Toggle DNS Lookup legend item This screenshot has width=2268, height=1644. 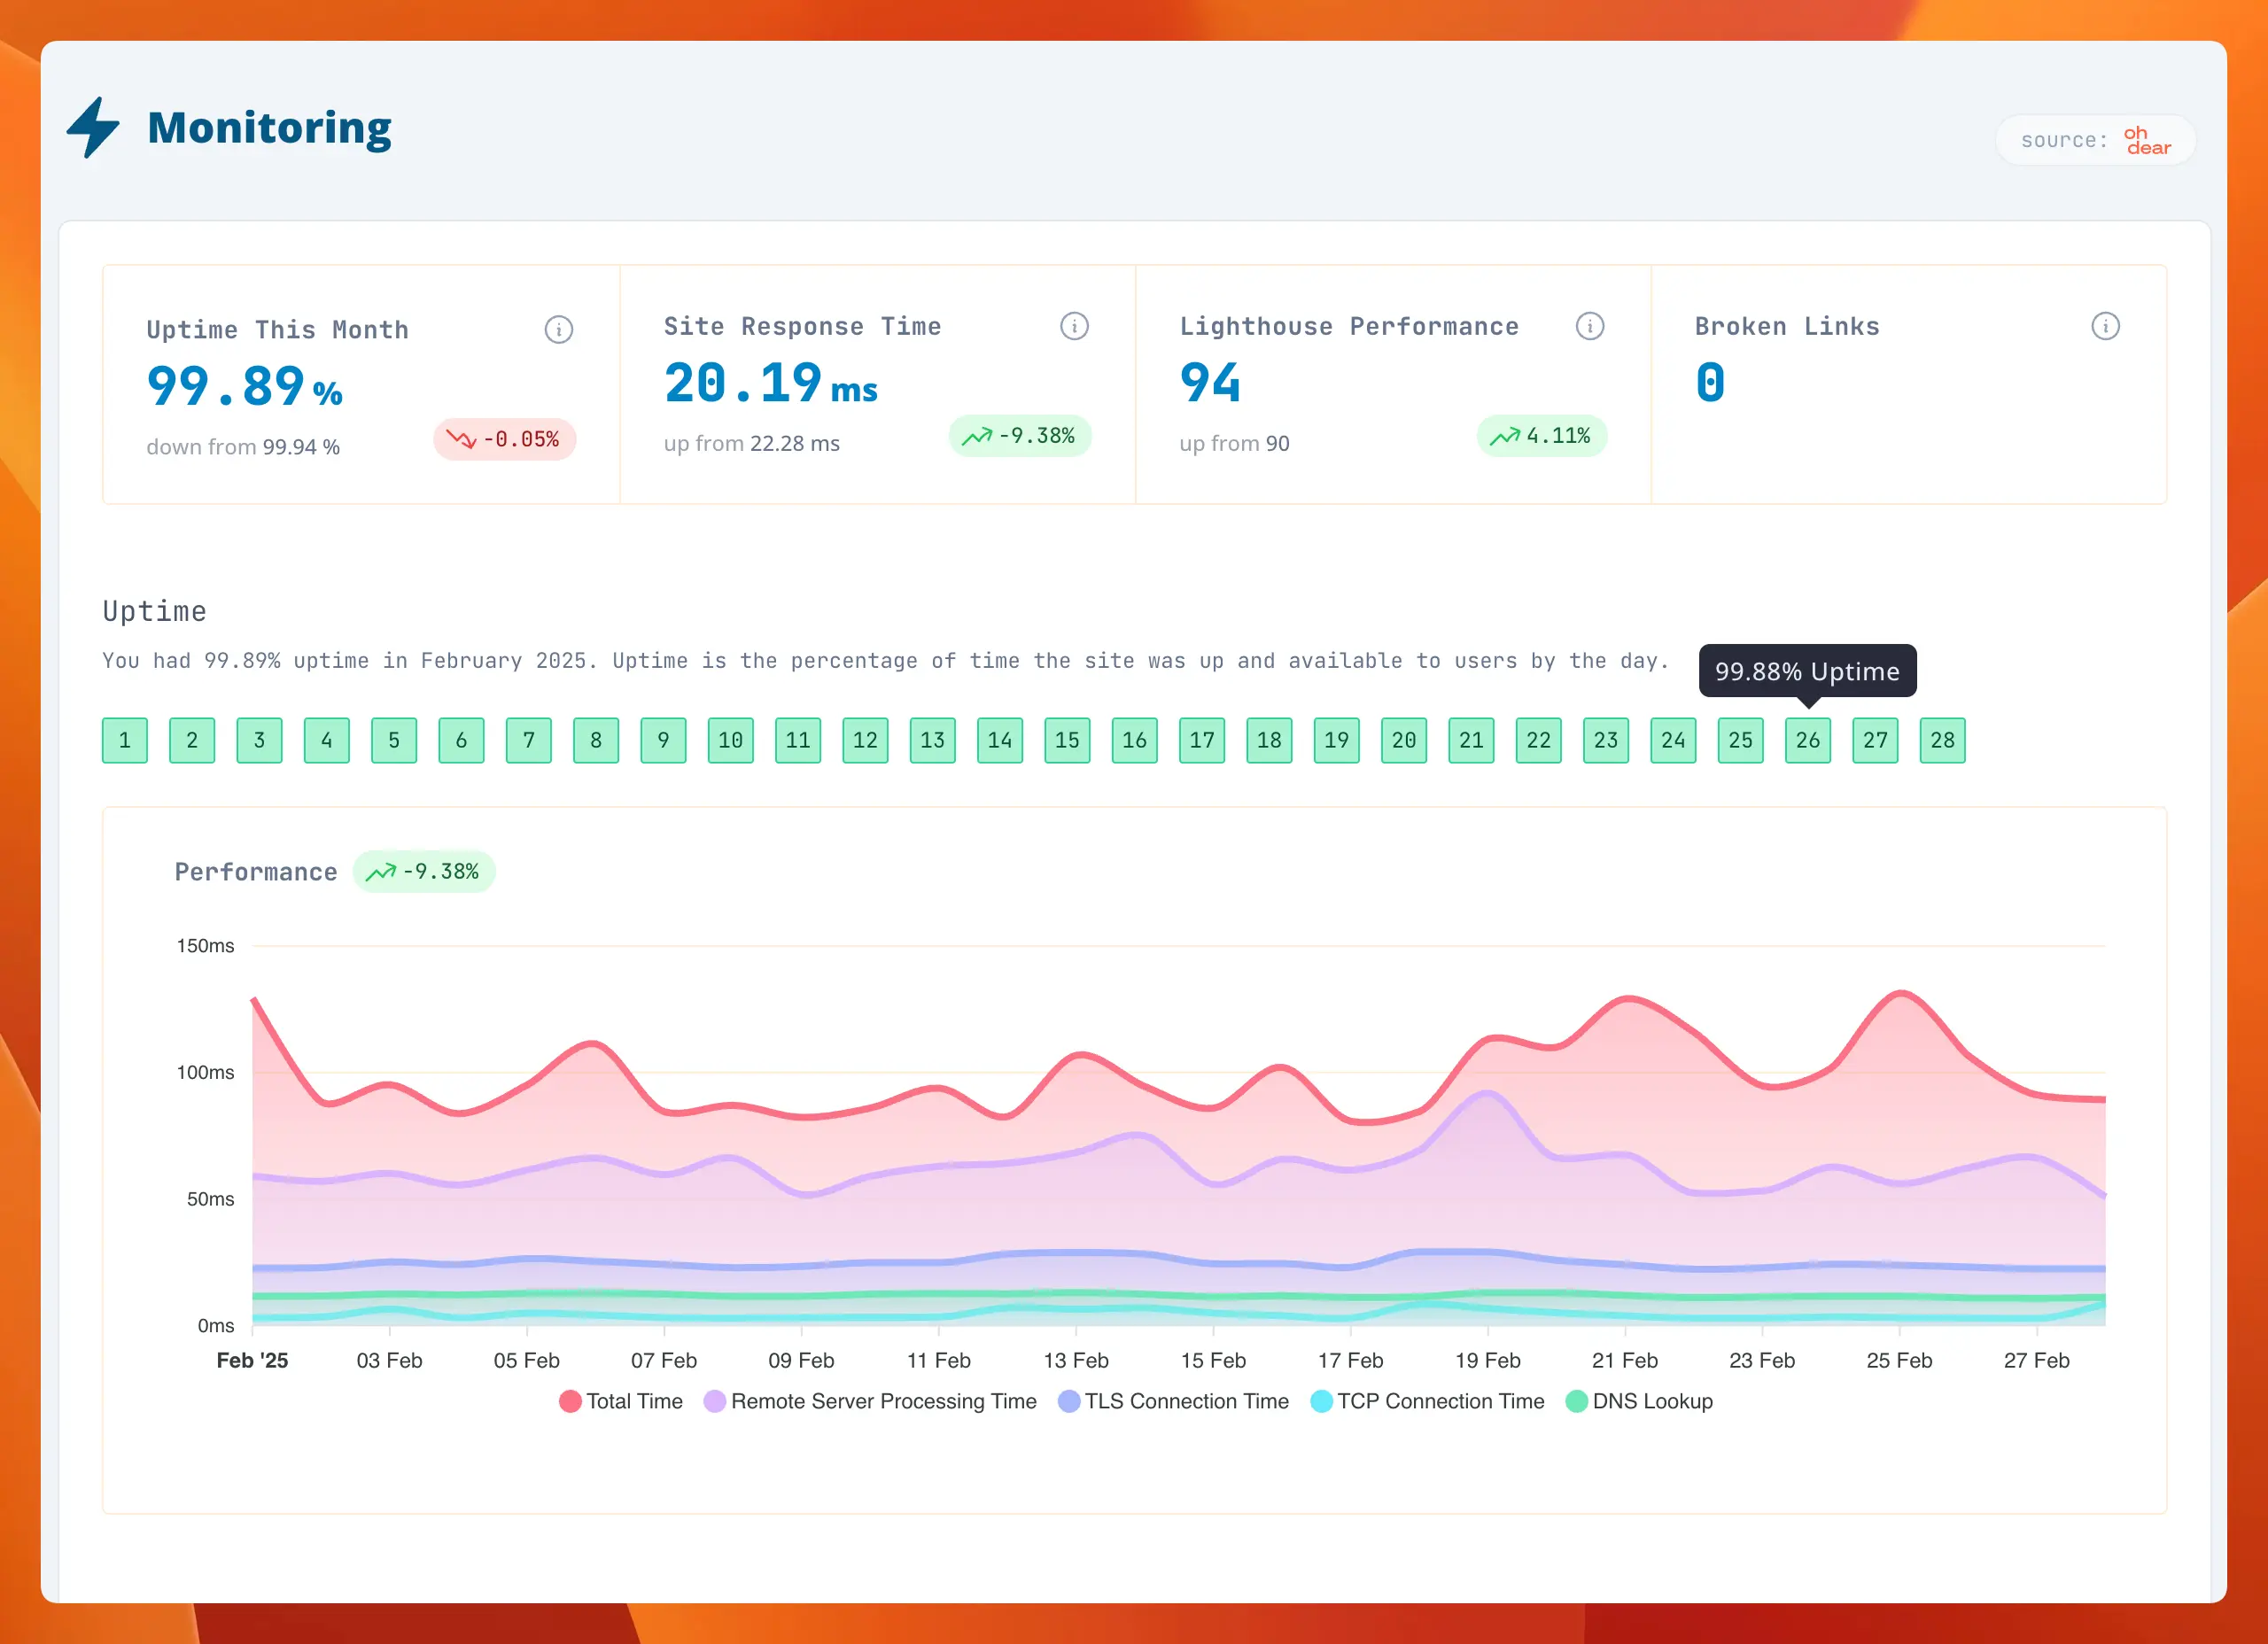1639,1401
